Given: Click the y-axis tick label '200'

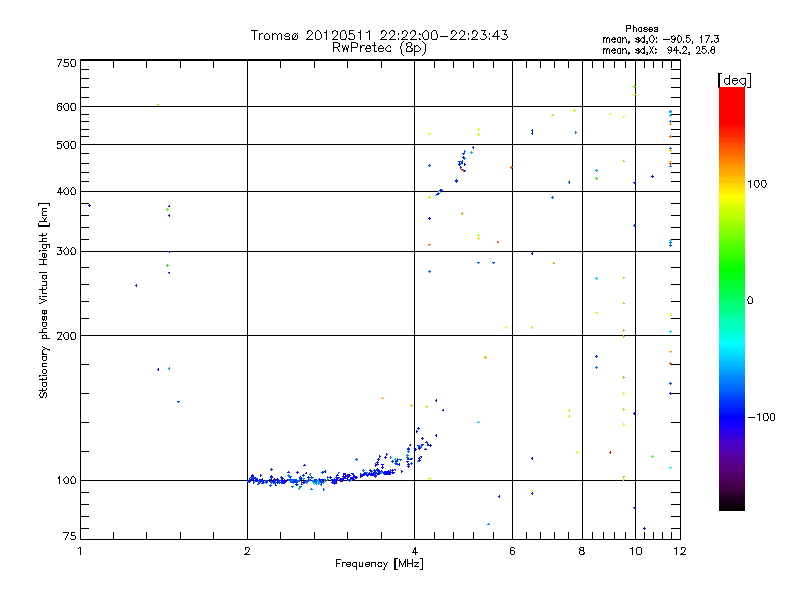Looking at the screenshot, I should point(66,336).
